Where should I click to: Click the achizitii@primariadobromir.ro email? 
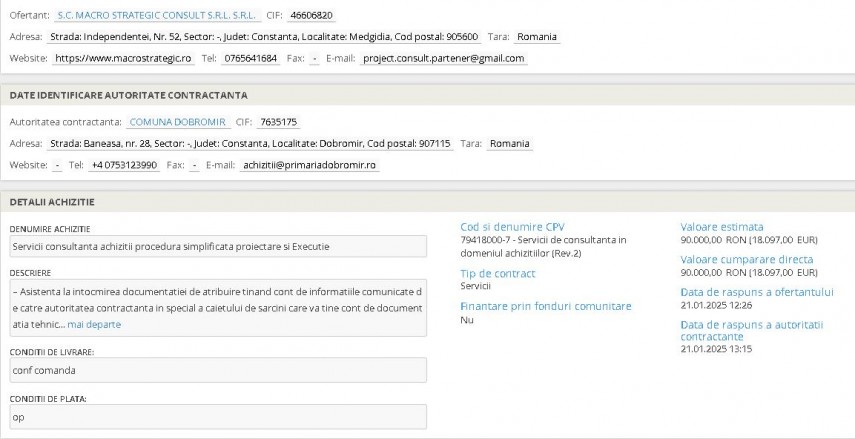point(309,165)
